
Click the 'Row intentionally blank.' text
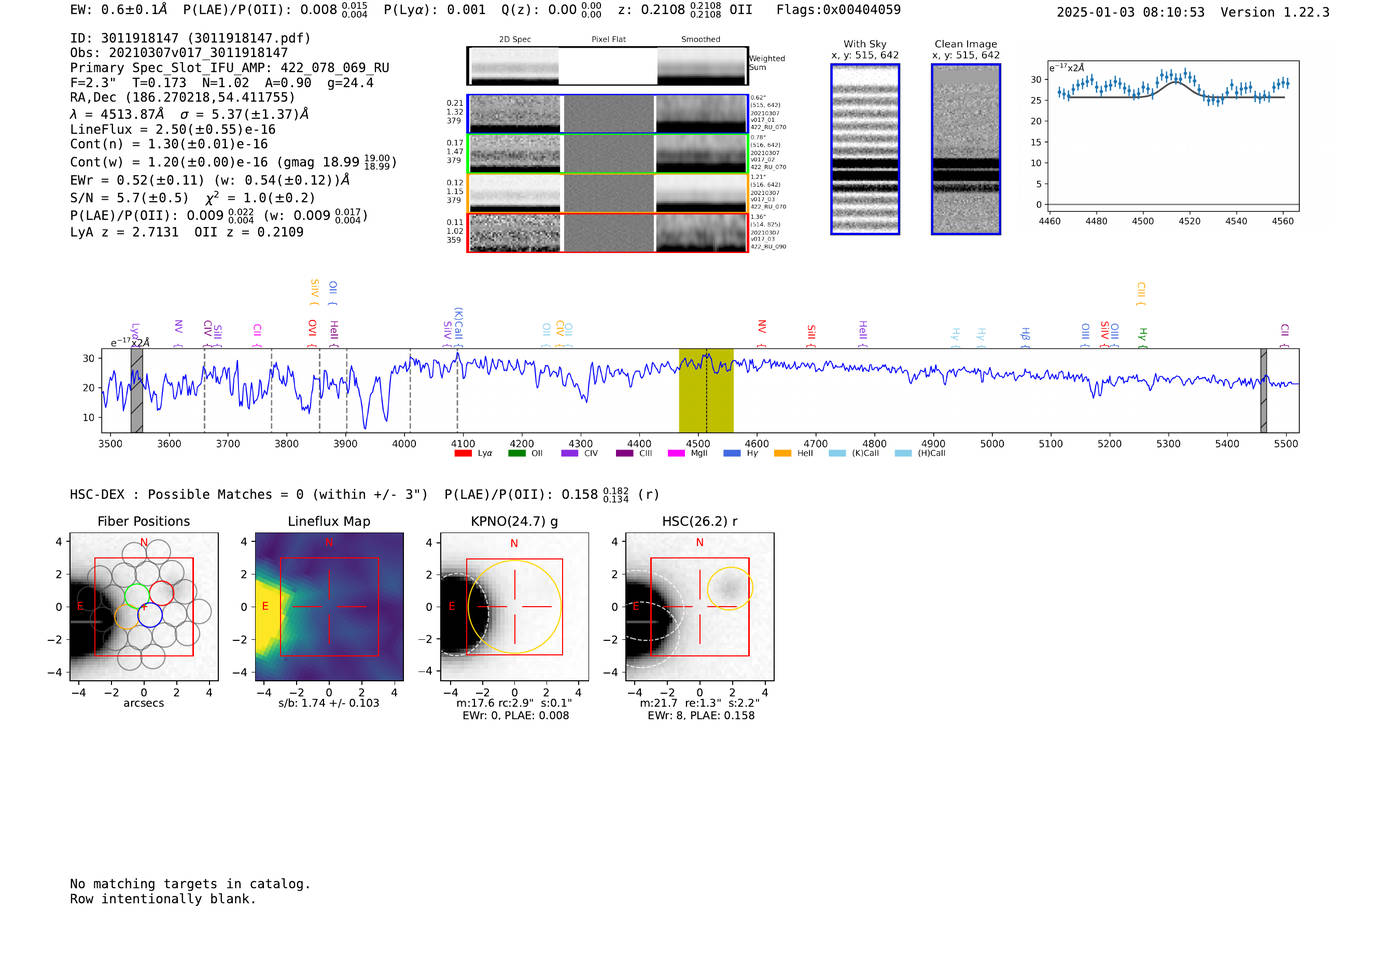163,899
